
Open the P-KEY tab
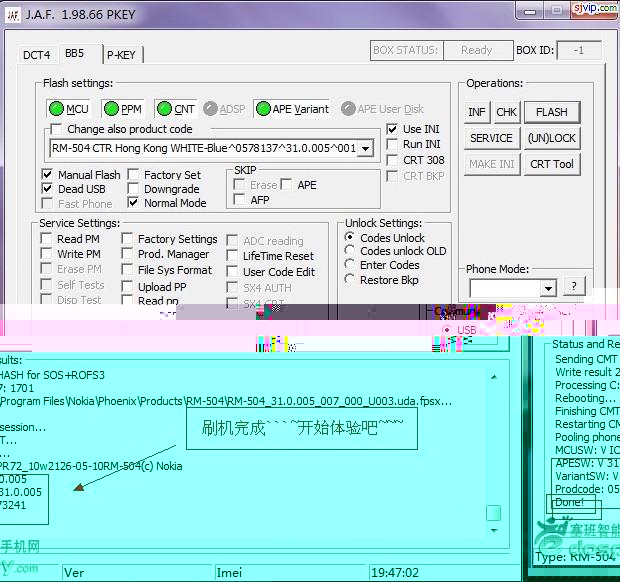pyautogui.click(x=122, y=55)
